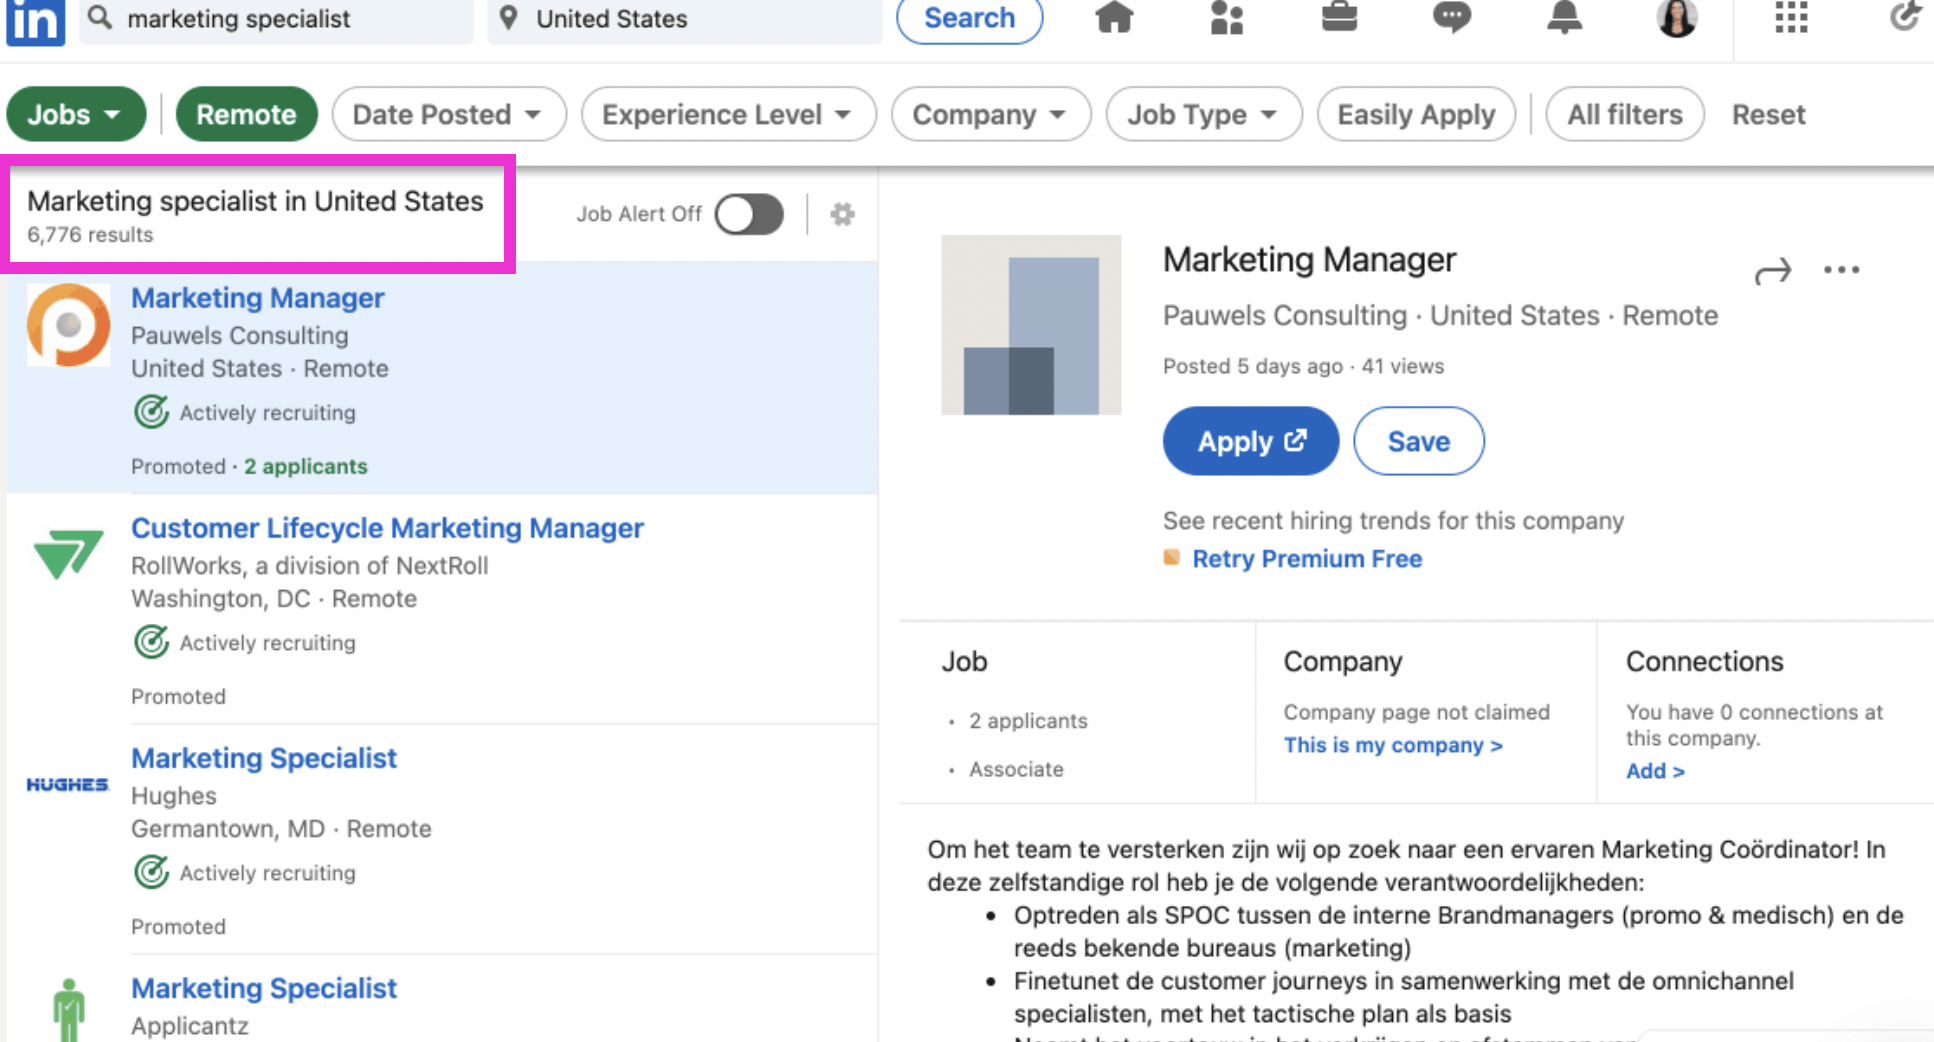Open Customer Lifecycle Marketing Manager listing
The width and height of the screenshot is (1934, 1042).
click(x=388, y=528)
